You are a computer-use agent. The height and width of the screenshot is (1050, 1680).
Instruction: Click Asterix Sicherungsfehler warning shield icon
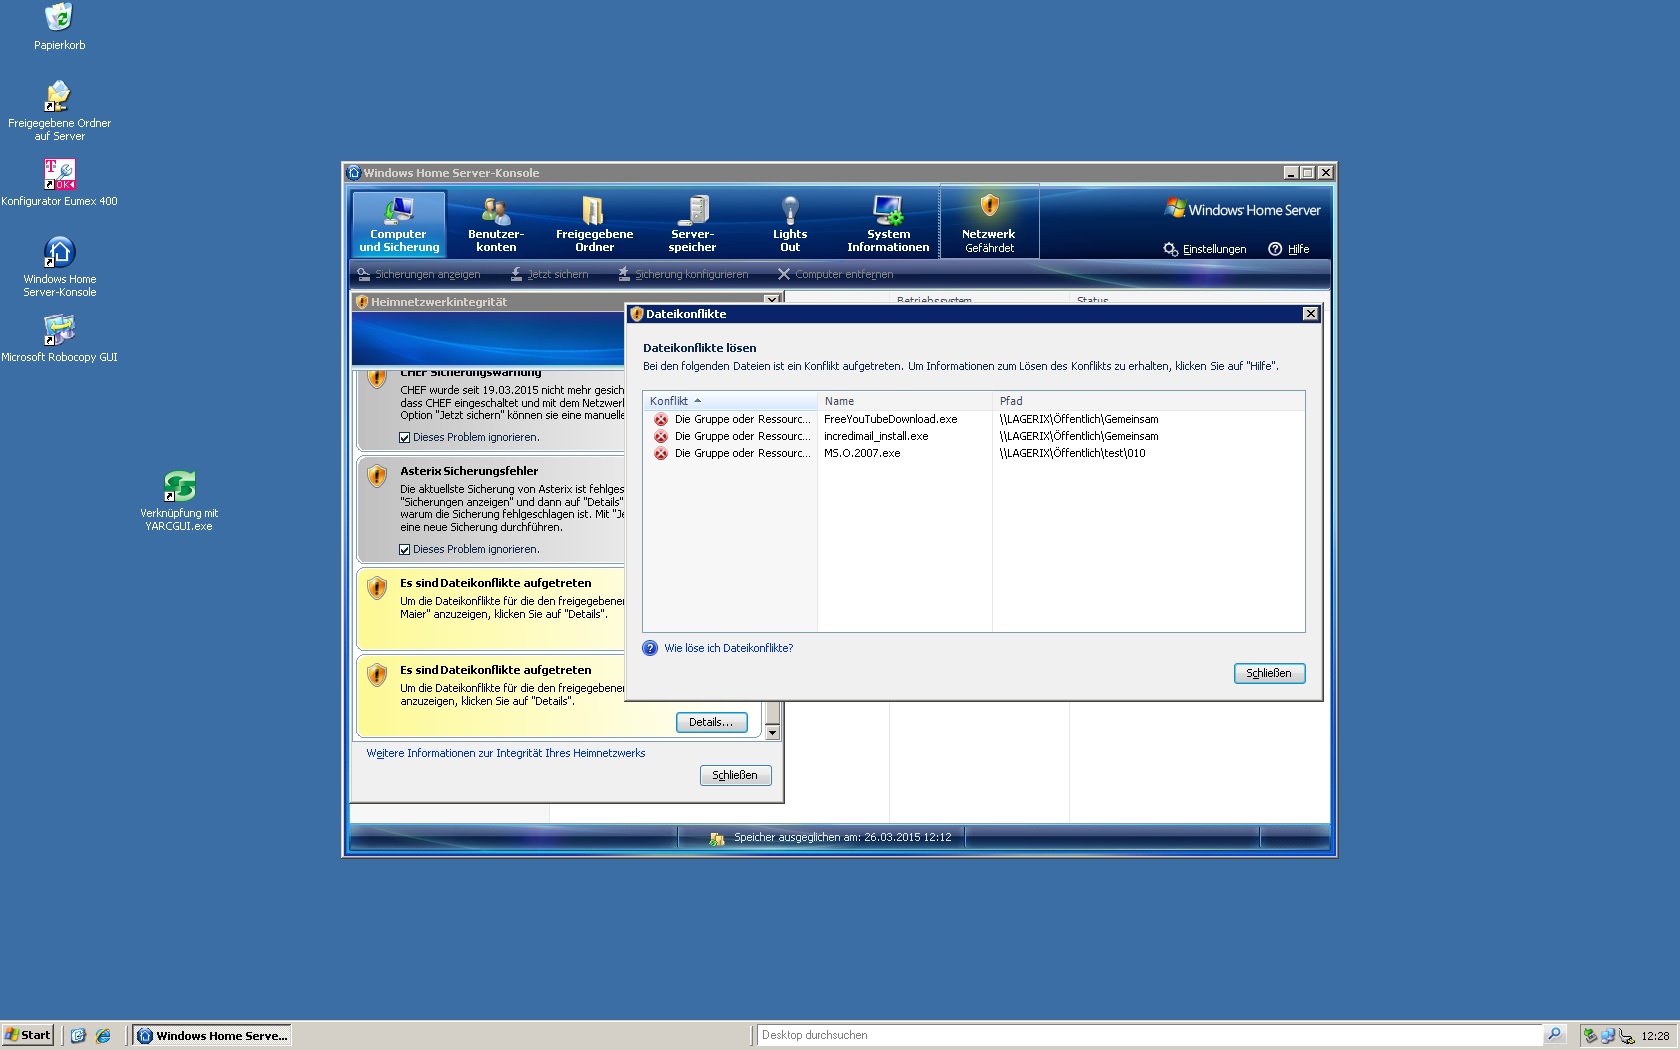[x=377, y=476]
